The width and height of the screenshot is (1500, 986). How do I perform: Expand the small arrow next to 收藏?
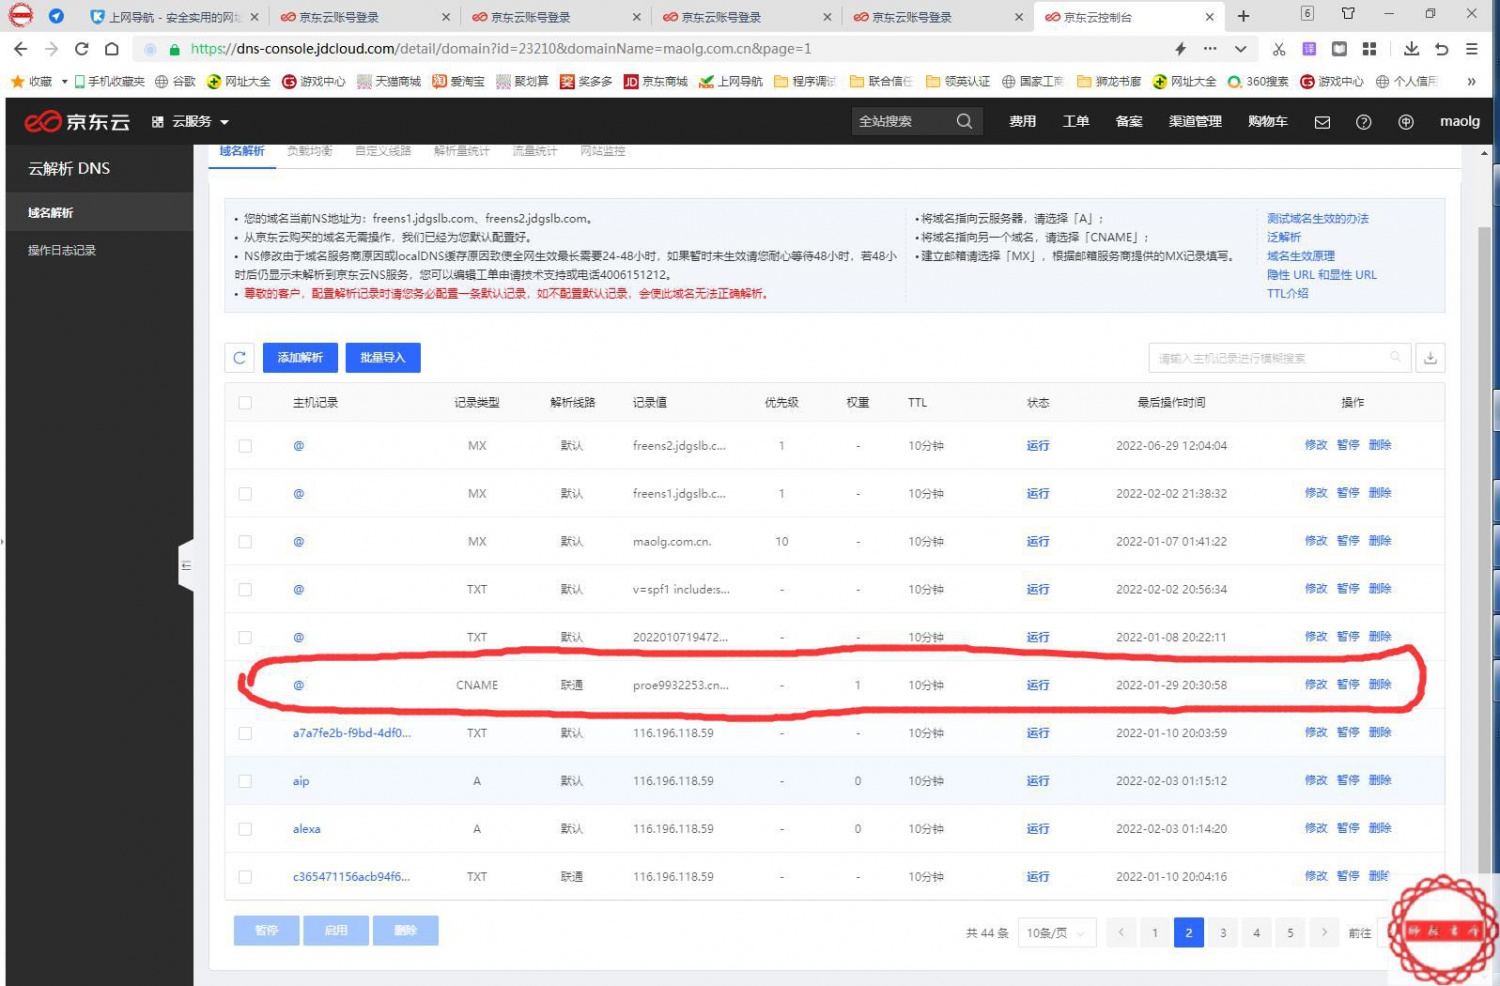tap(64, 81)
